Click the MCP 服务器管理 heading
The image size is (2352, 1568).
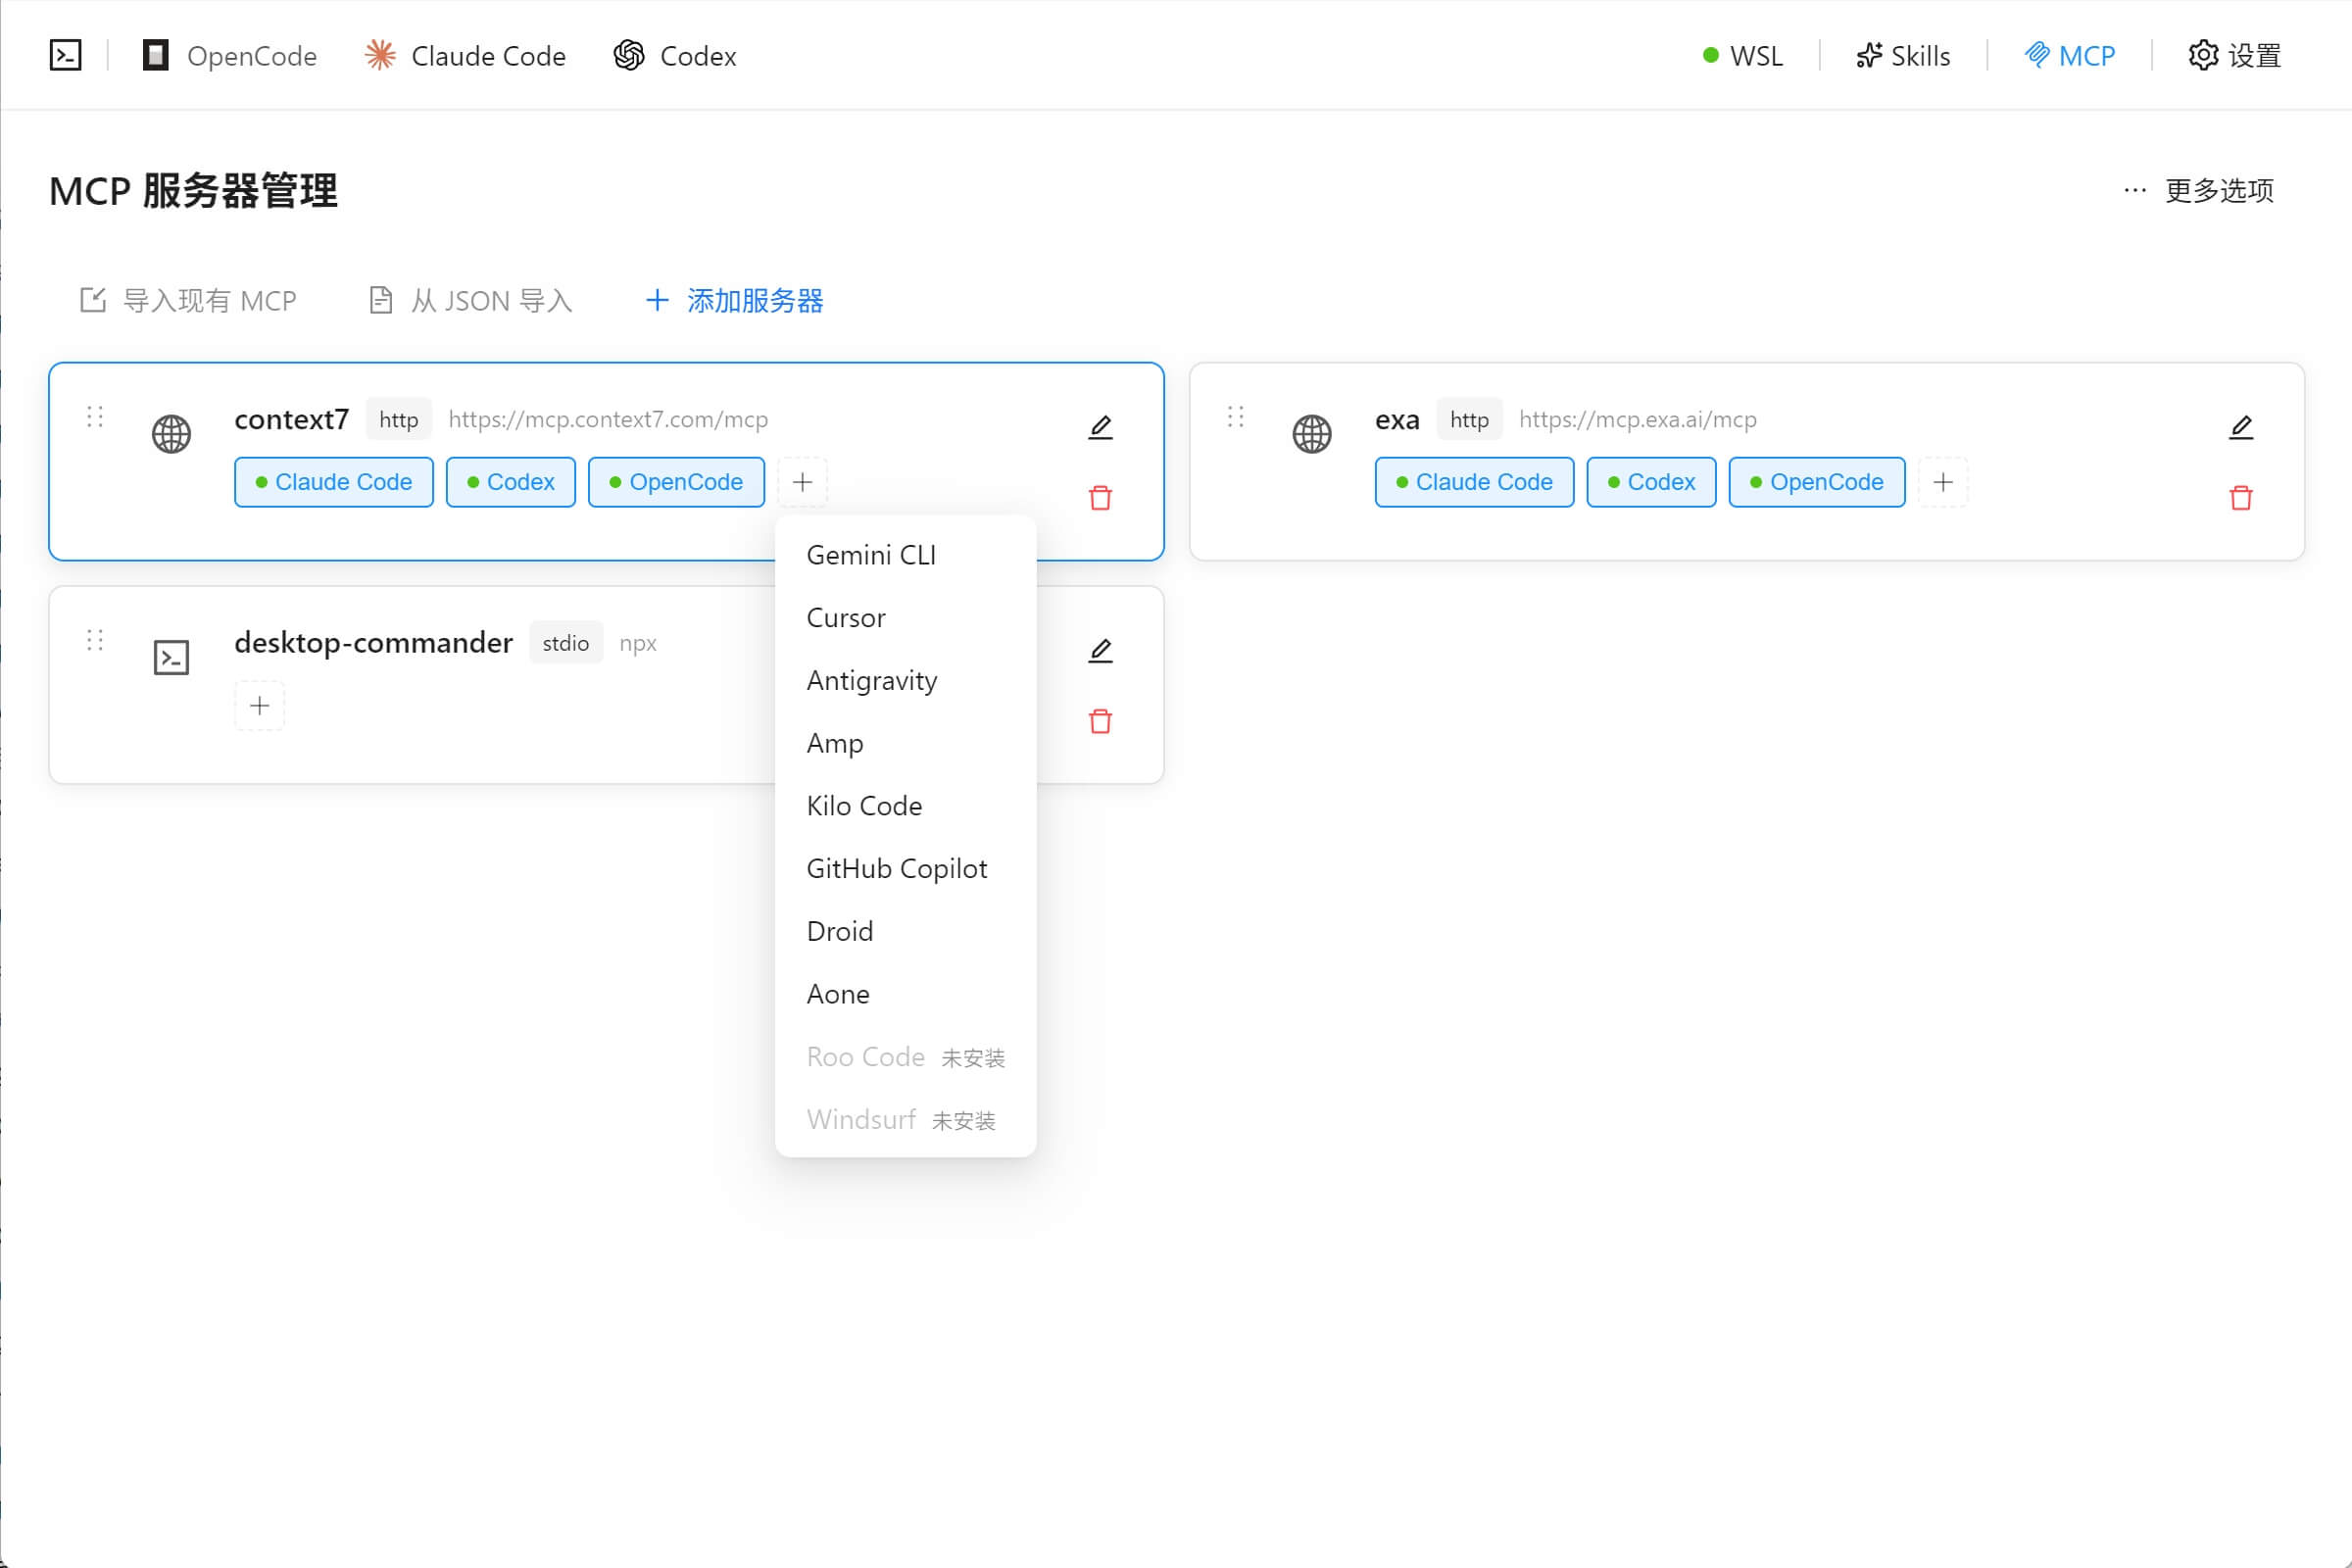pyautogui.click(x=193, y=190)
